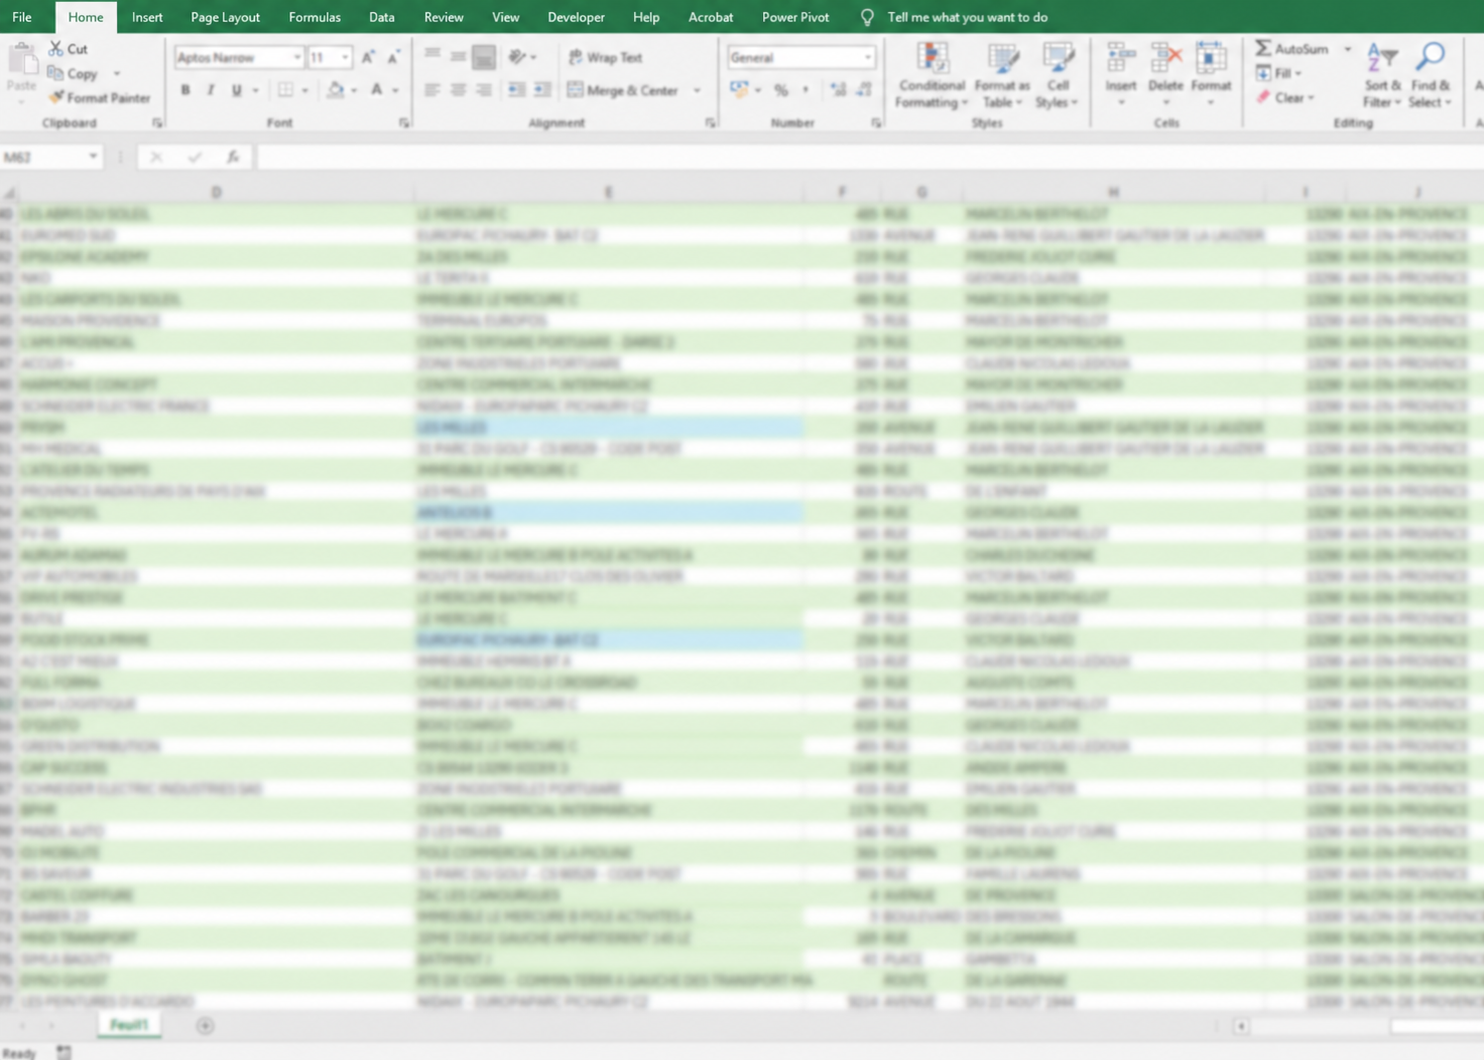
Task: Click the macro record icon in status bar
Action: tap(64, 1052)
